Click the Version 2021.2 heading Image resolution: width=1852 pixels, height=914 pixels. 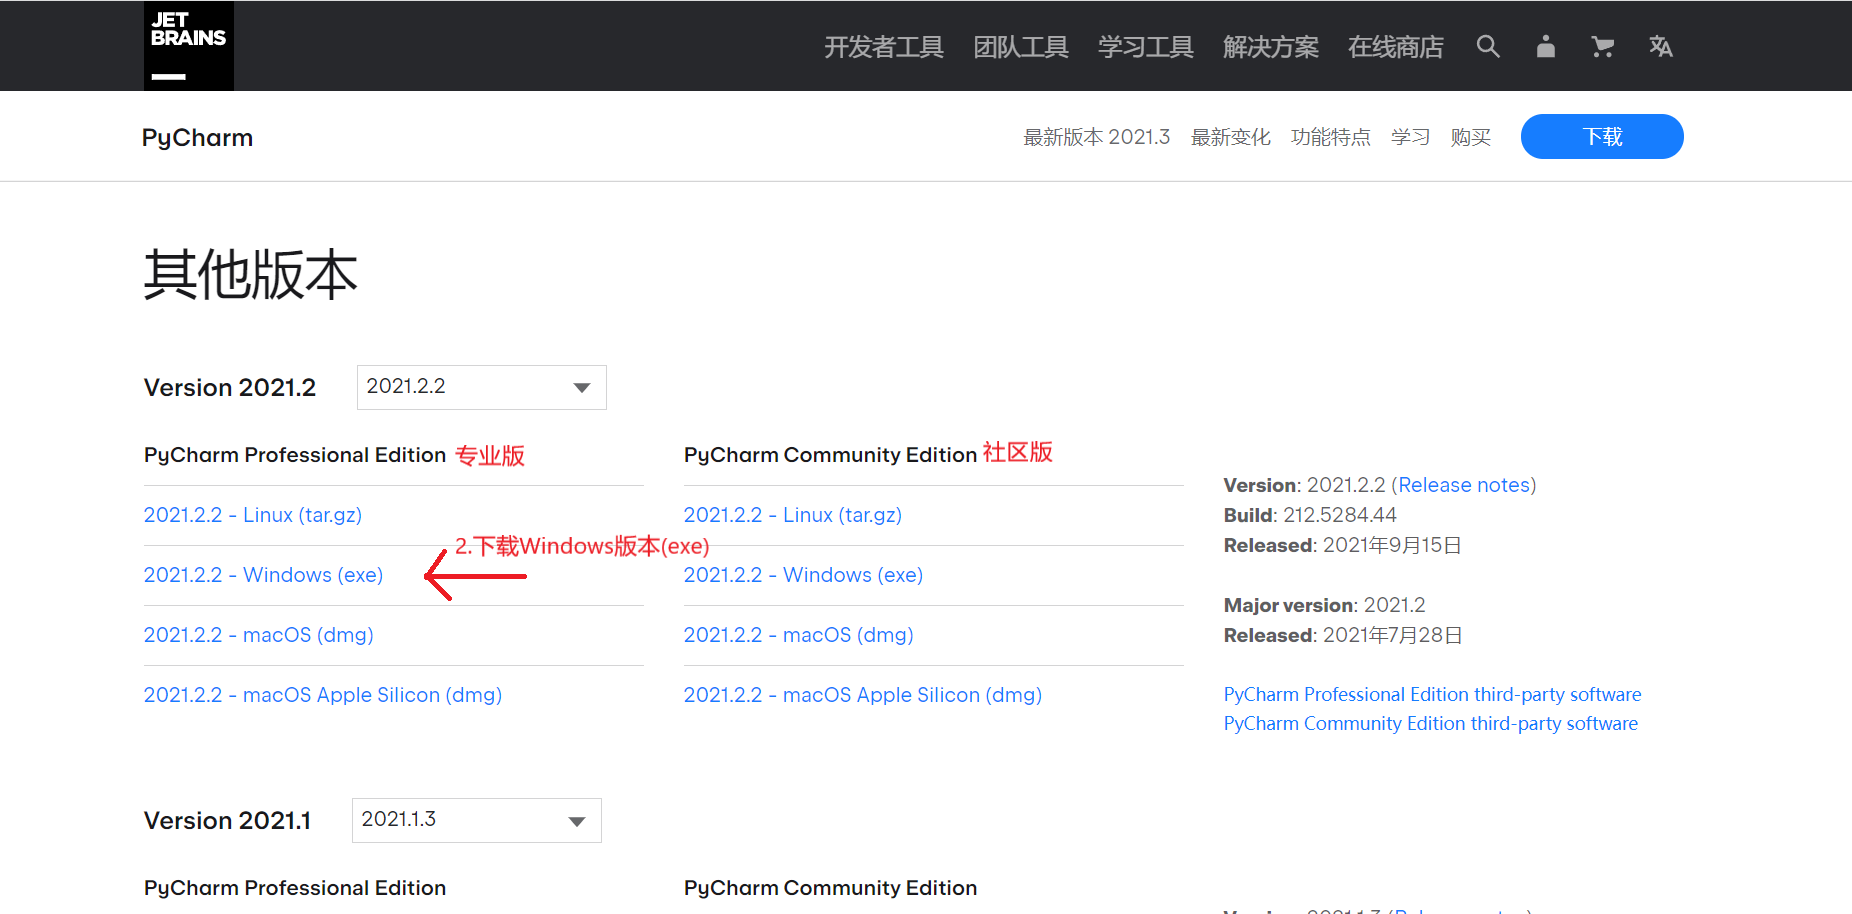point(230,388)
